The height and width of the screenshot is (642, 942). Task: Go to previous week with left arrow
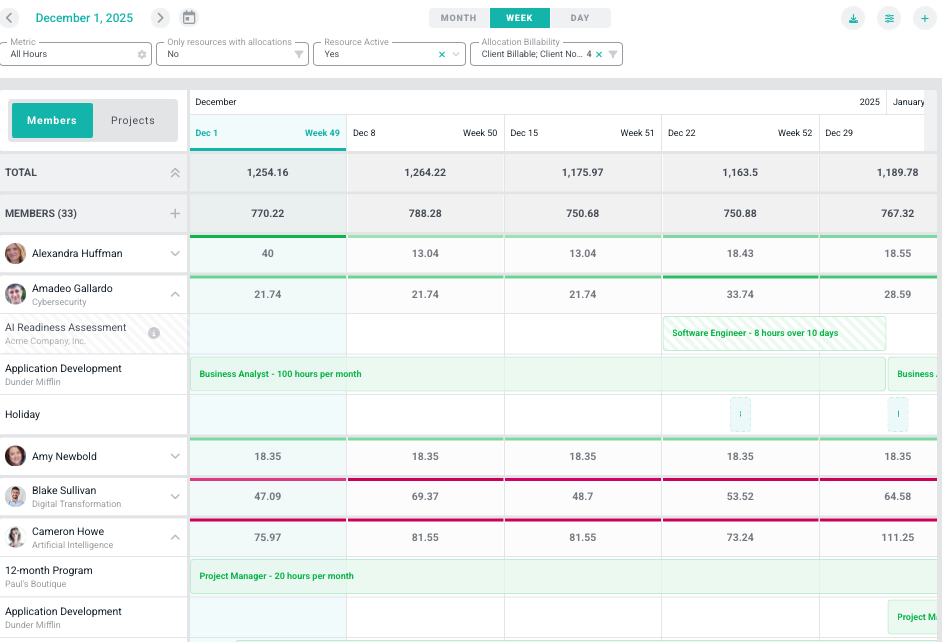tap(11, 18)
